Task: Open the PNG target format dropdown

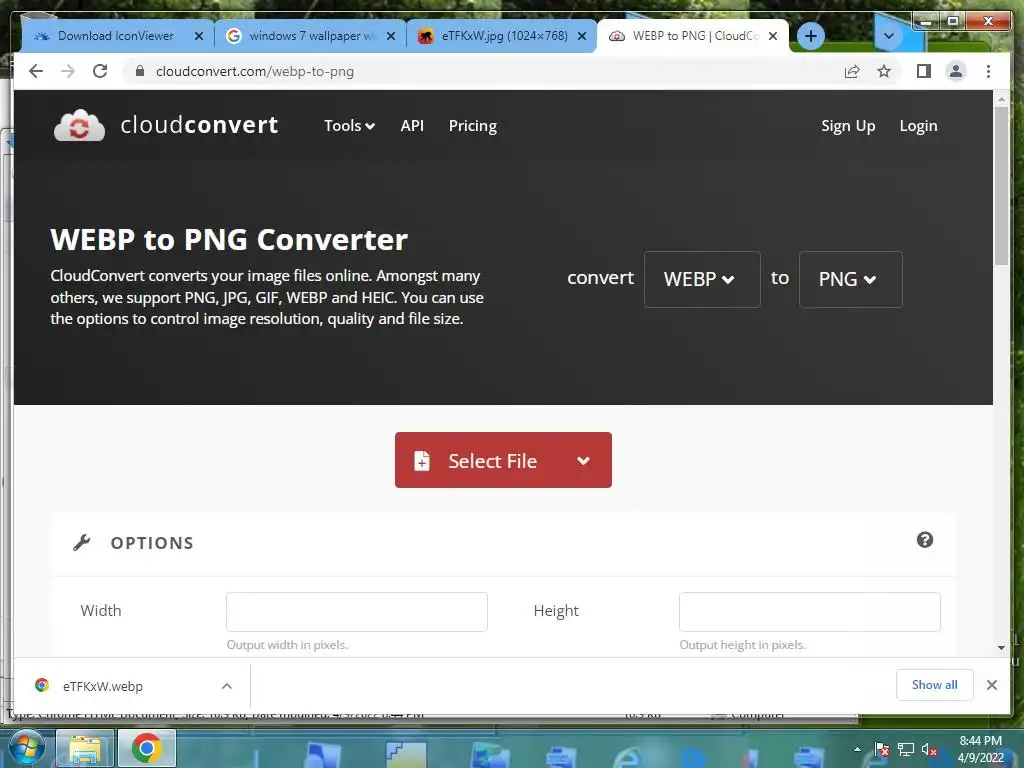Action: tap(850, 279)
